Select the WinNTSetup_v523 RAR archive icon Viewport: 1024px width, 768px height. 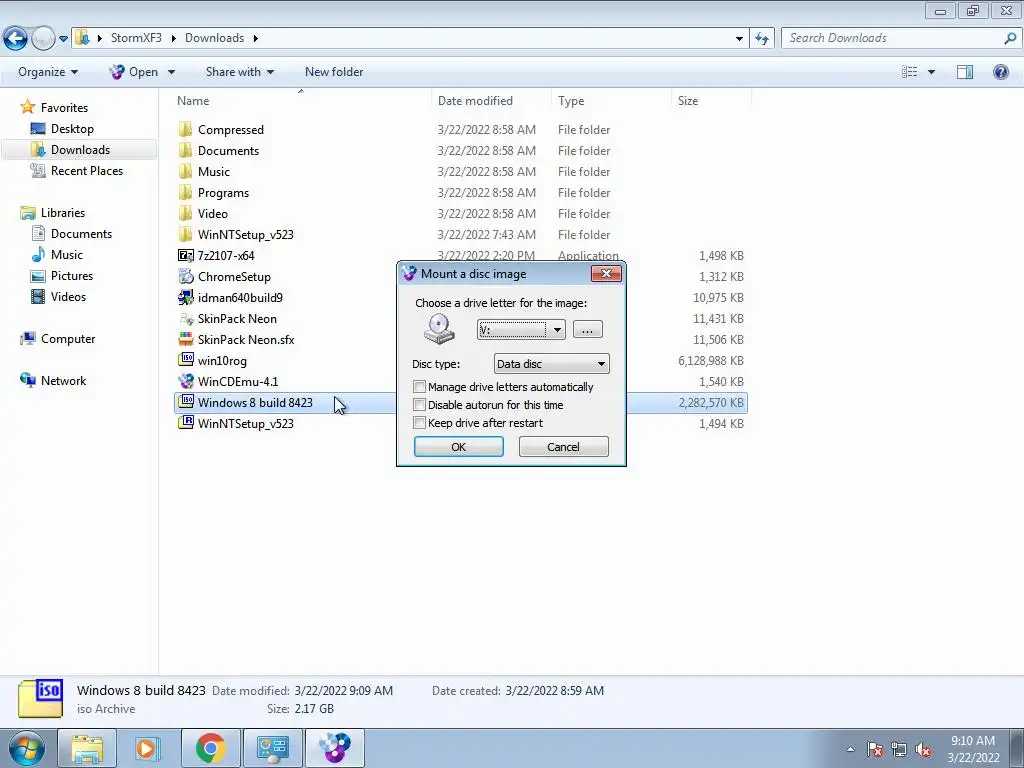185,423
